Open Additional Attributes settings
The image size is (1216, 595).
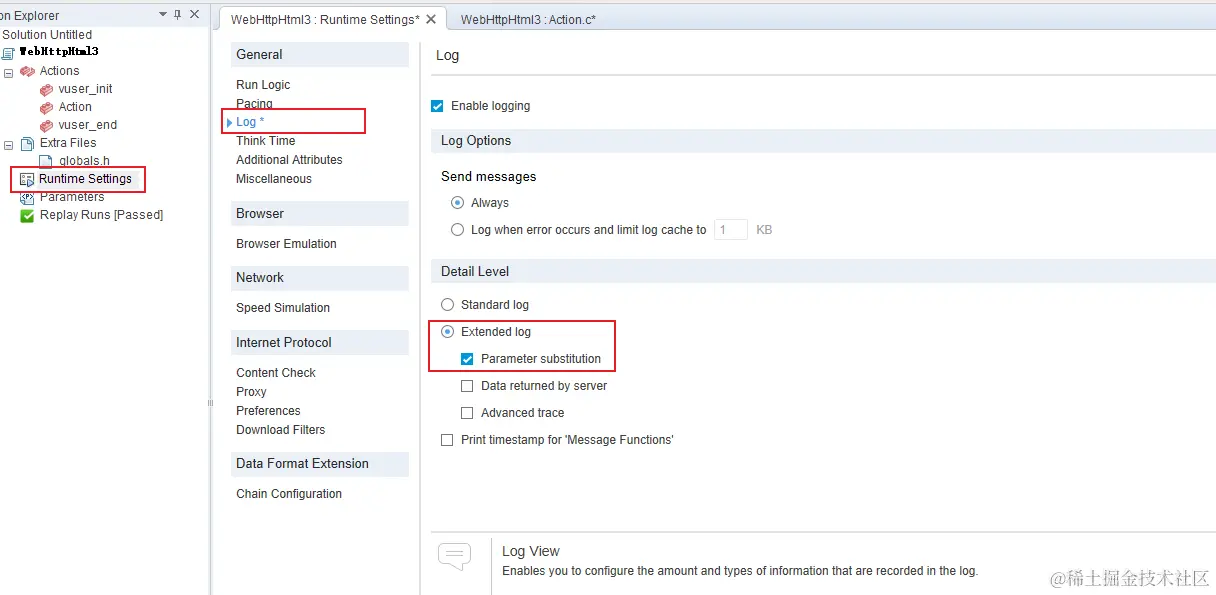[x=289, y=160]
